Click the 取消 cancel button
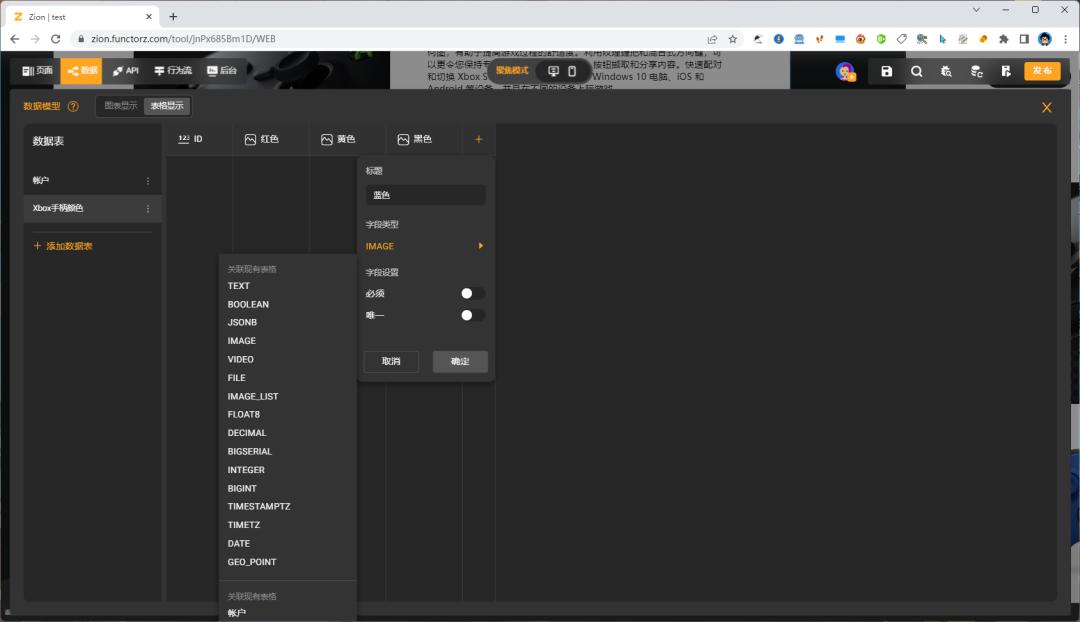1080x622 pixels. (x=391, y=361)
